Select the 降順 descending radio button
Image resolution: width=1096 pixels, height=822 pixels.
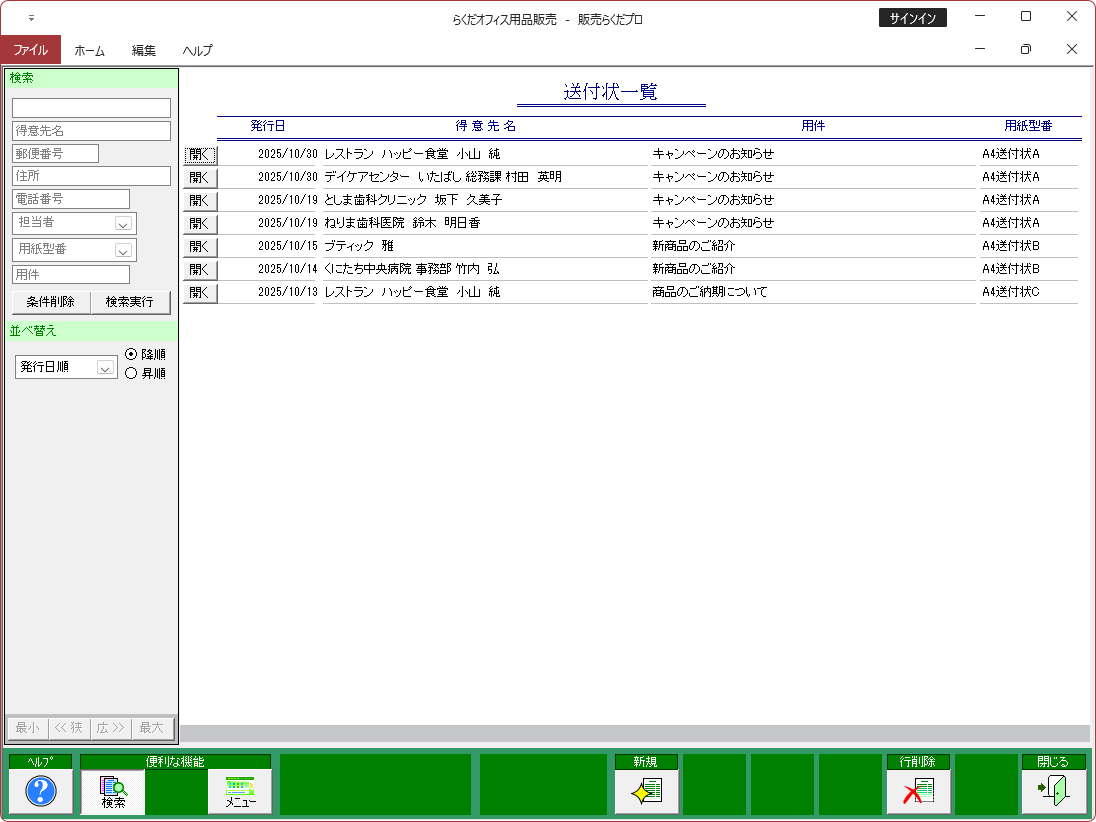(x=132, y=354)
